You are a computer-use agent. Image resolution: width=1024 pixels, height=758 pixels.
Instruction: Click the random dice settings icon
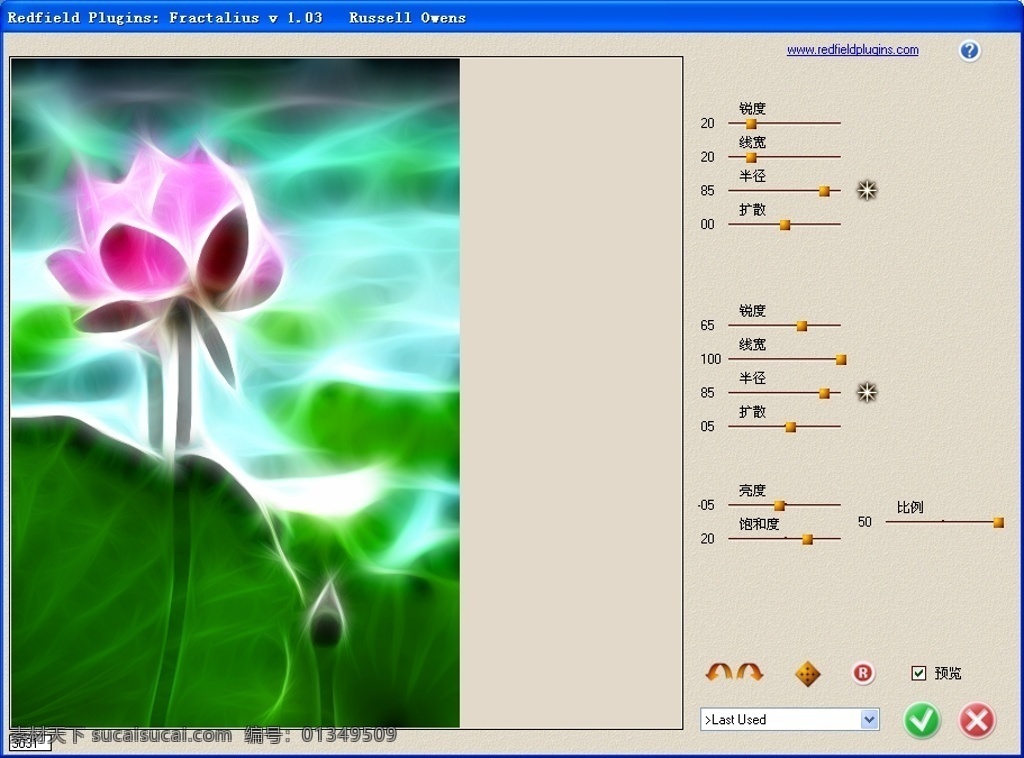[x=807, y=674]
